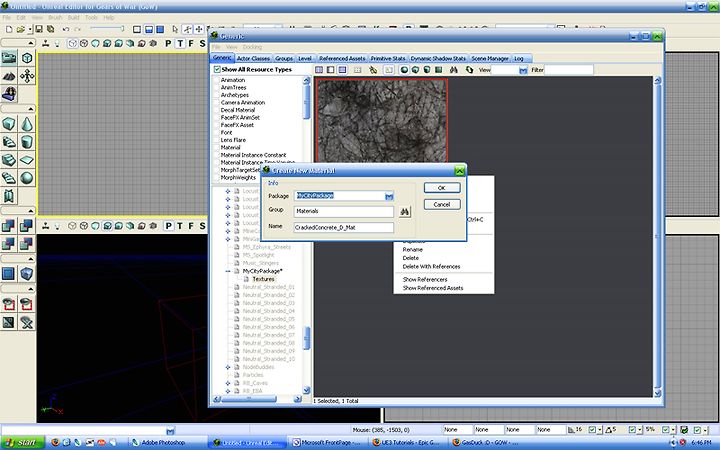Screen dimensions: 720x450
Task: Activate Camera mode in the left toolbox
Action: tap(9, 58)
